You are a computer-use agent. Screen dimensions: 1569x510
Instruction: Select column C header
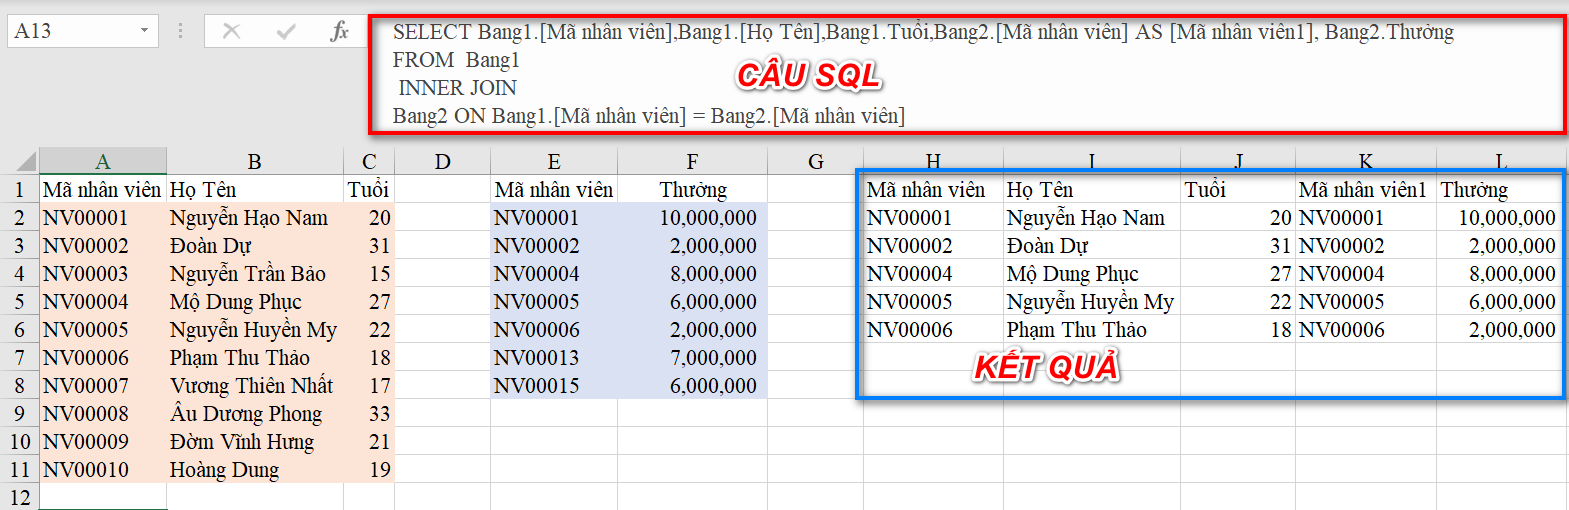coord(369,162)
